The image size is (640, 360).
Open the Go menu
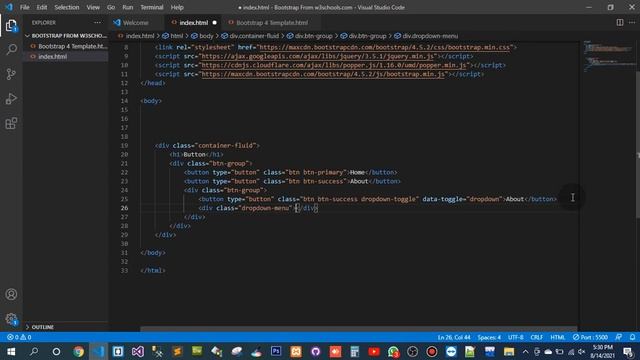(x=111, y=7)
